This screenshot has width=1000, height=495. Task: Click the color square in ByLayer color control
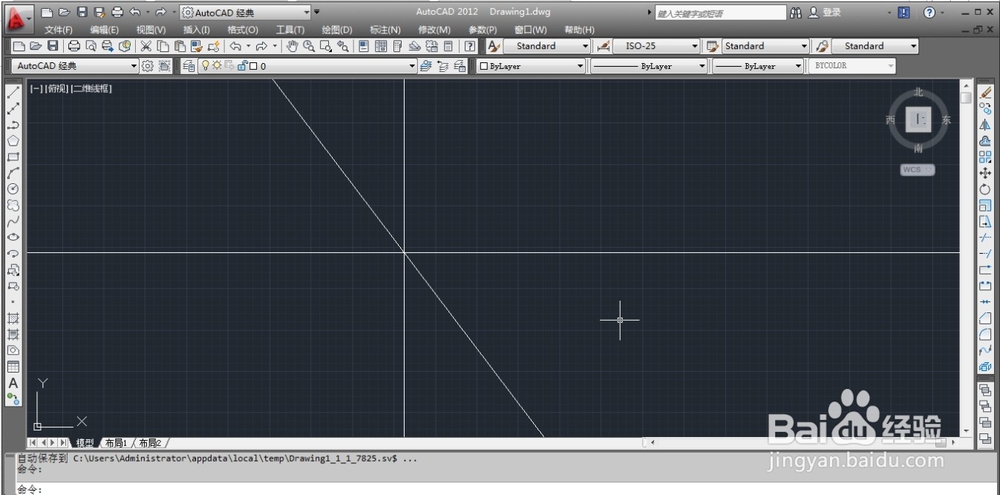pyautogui.click(x=483, y=66)
